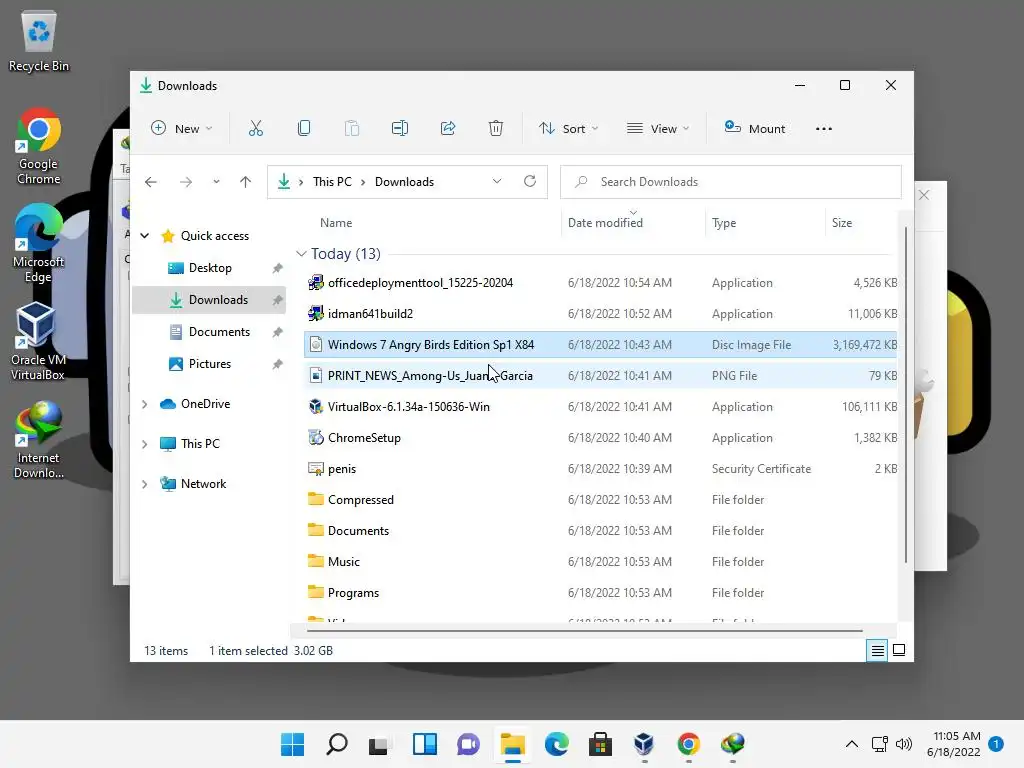
Task: Expand the This PC tree node
Action: click(x=145, y=444)
